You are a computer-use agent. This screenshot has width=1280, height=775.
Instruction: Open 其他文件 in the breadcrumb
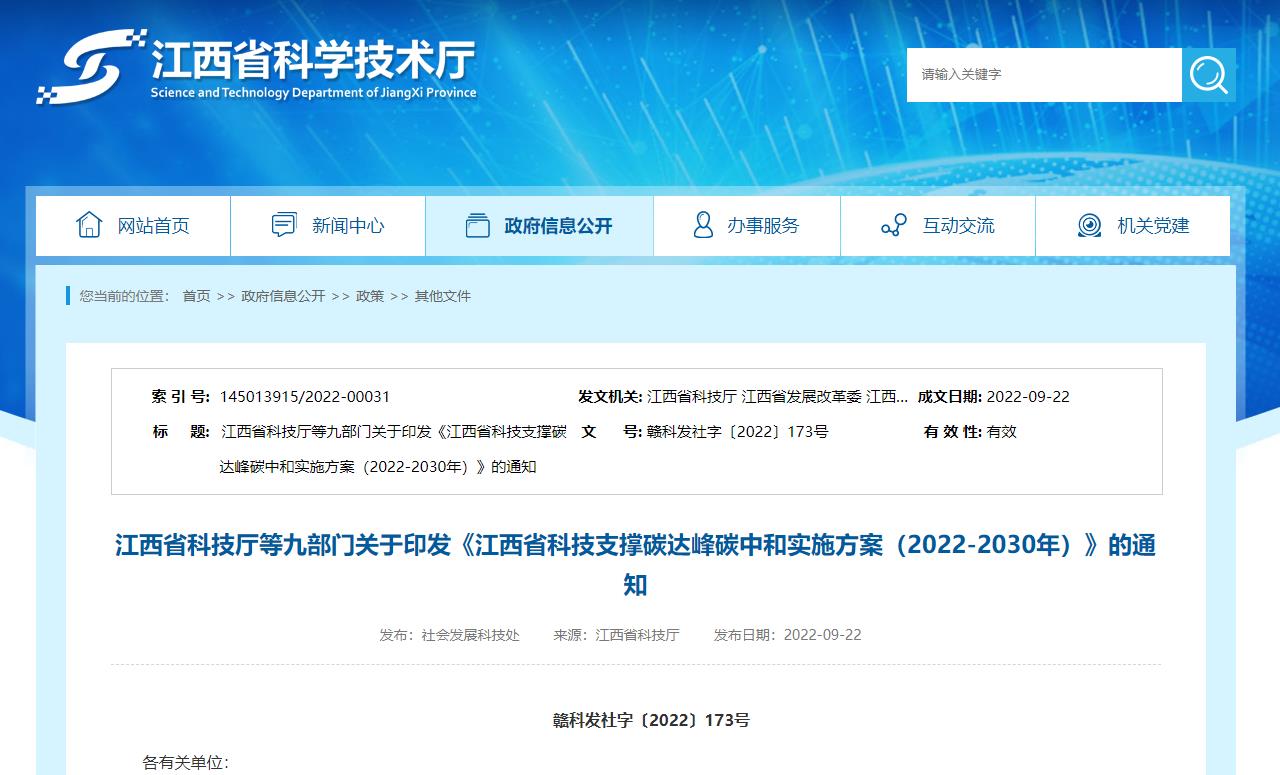[x=442, y=296]
